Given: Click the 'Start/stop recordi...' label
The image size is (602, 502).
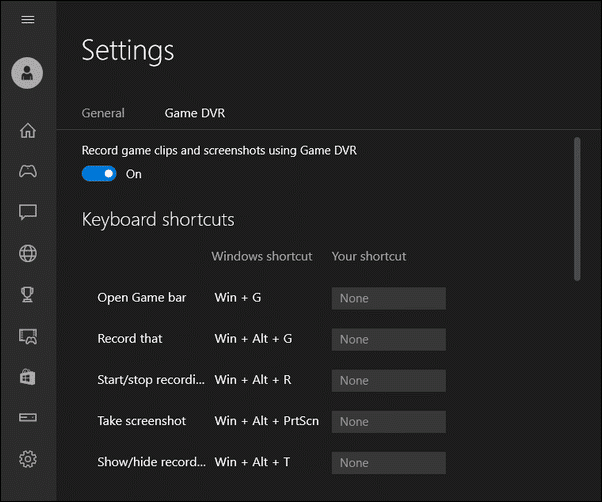Looking at the screenshot, I should pyautogui.click(x=151, y=380).
